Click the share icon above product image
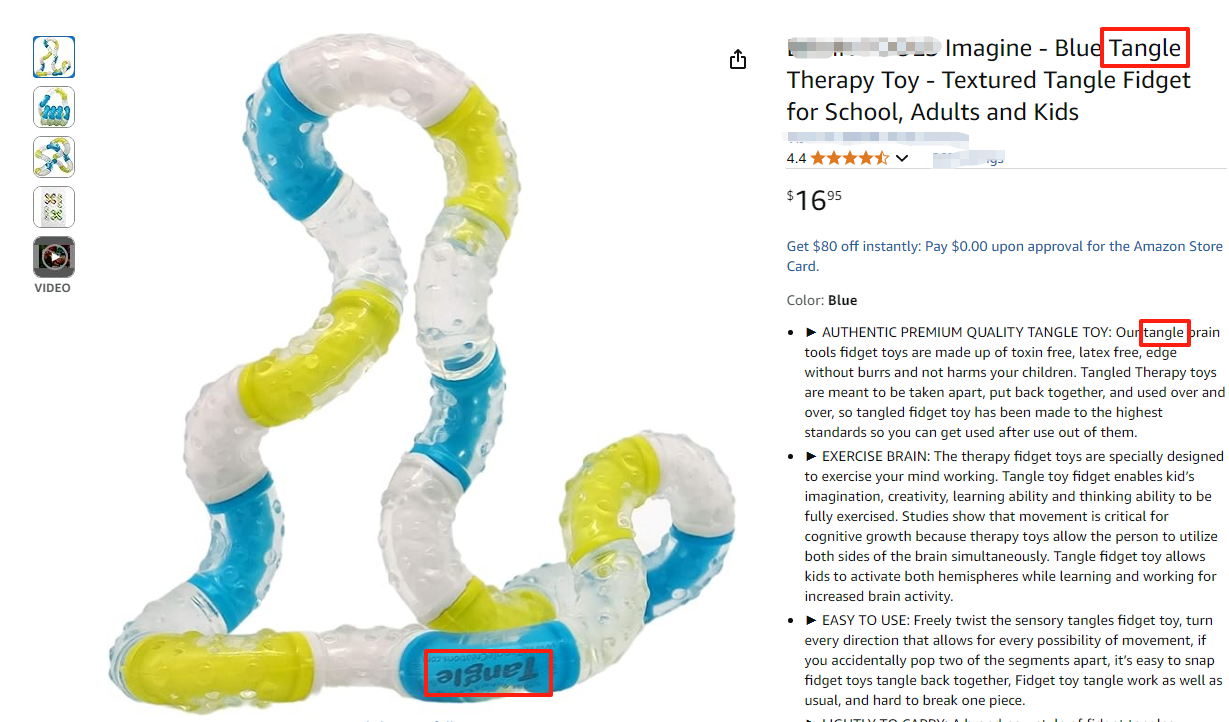 tap(738, 60)
